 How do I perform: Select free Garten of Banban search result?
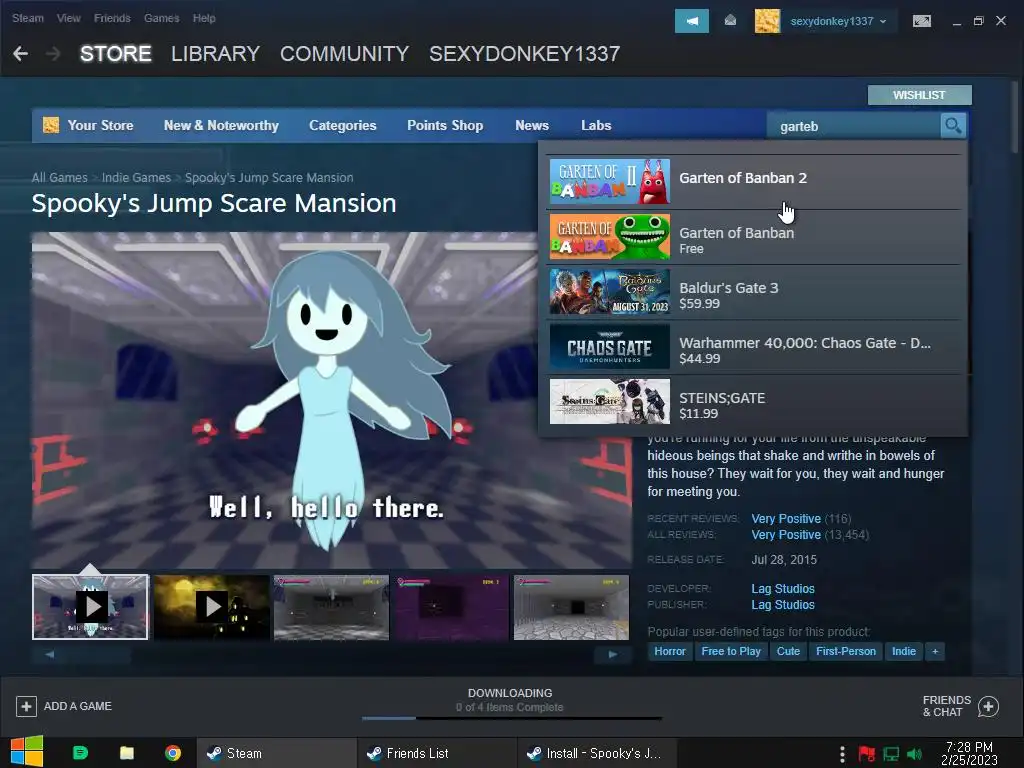(754, 236)
